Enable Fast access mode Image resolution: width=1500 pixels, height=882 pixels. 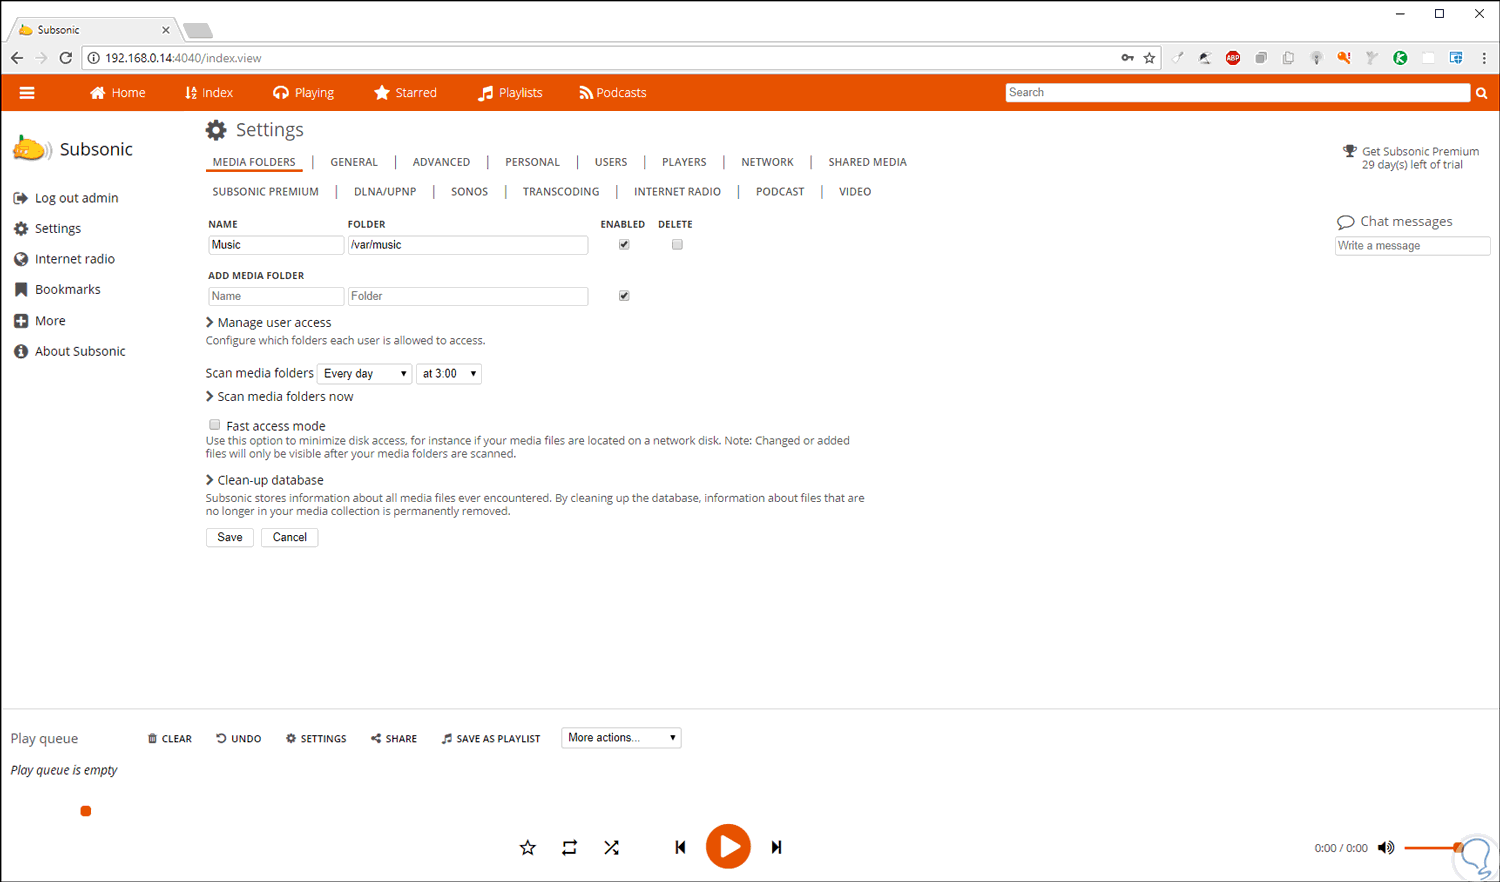(215, 425)
